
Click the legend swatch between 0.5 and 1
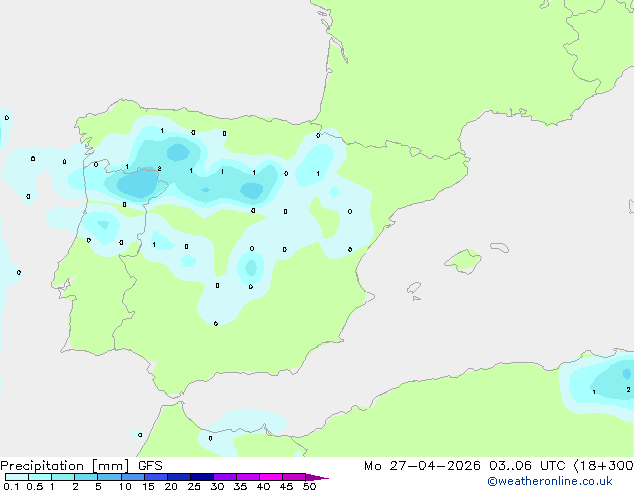tap(40, 477)
